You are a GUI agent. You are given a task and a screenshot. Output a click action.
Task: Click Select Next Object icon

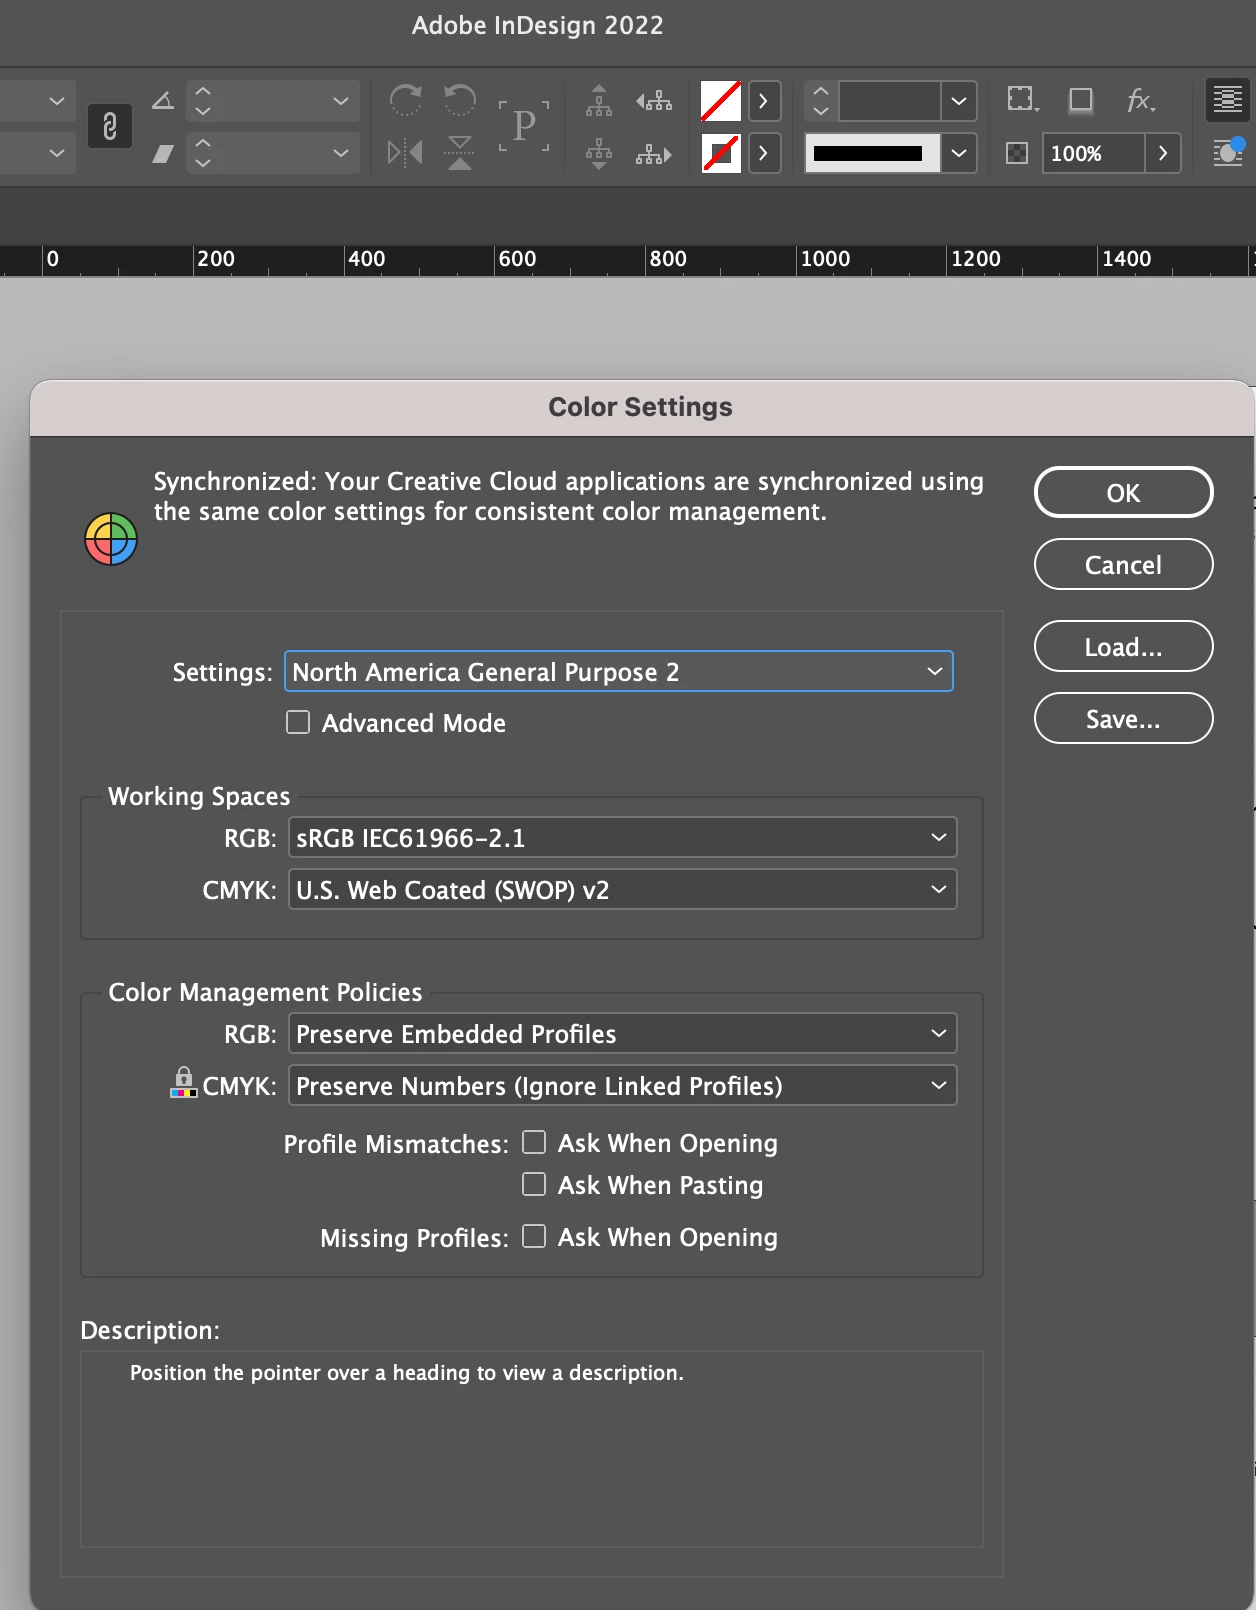[x=654, y=153]
